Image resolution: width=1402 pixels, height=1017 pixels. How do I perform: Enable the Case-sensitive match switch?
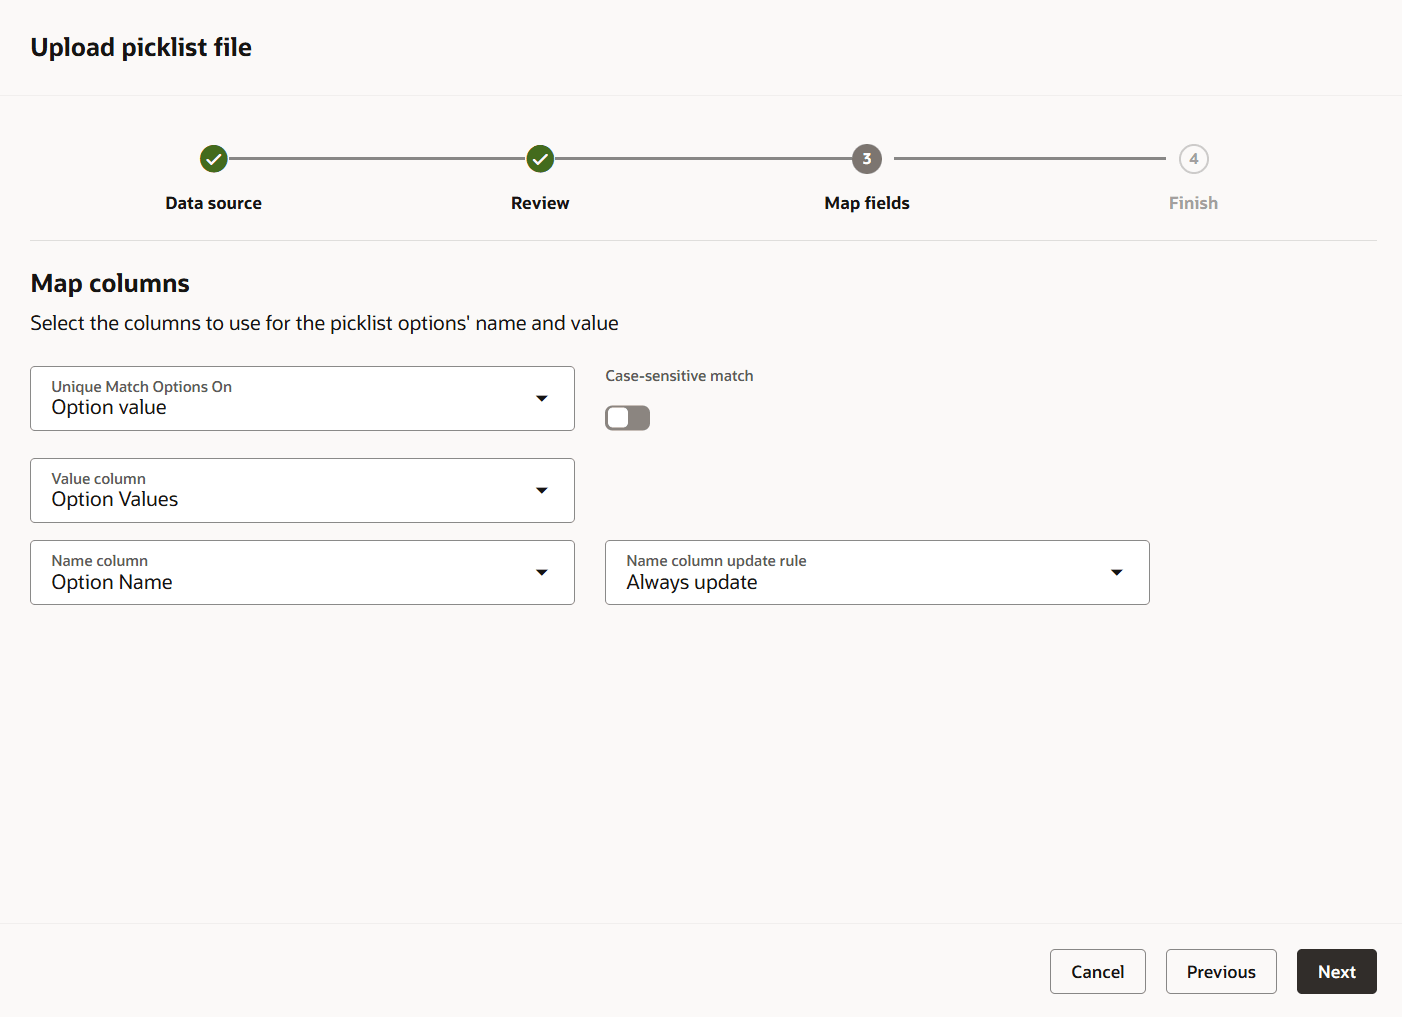point(628,418)
